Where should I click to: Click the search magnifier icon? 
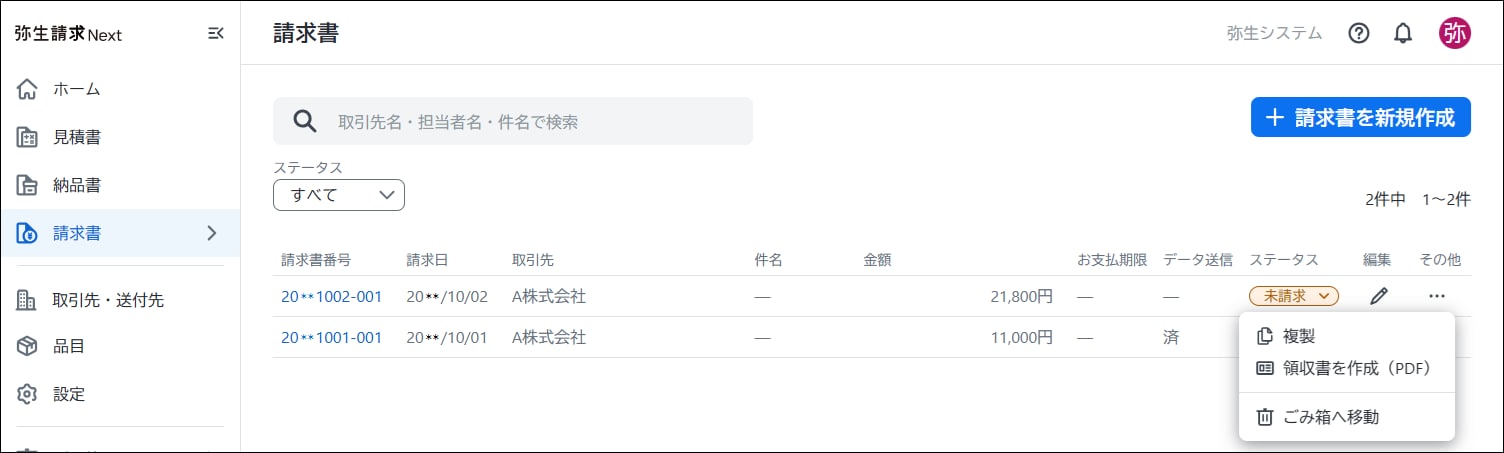pos(305,121)
